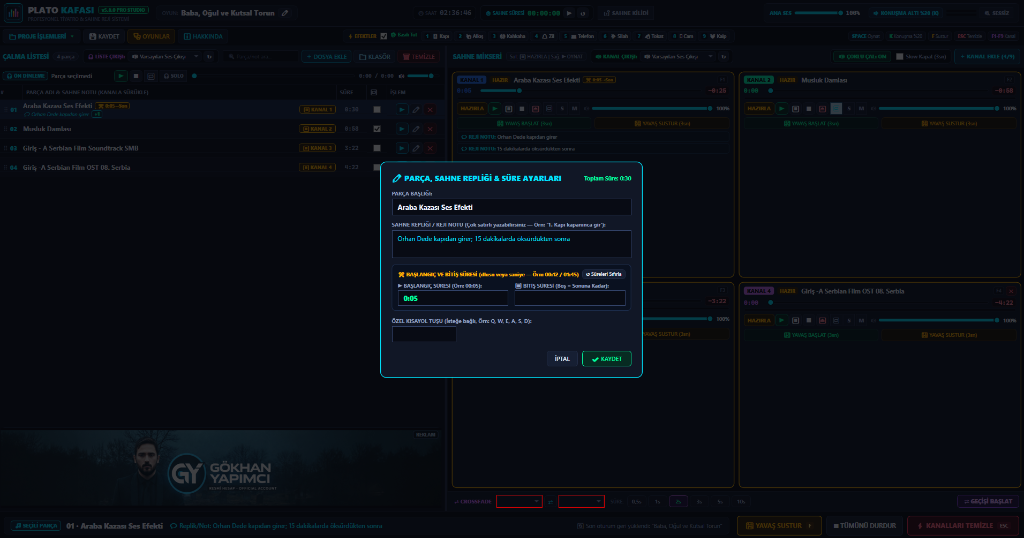Stop Kanal 2 in the mixer
Viewport: 1024px width, 538px height.
808,108
